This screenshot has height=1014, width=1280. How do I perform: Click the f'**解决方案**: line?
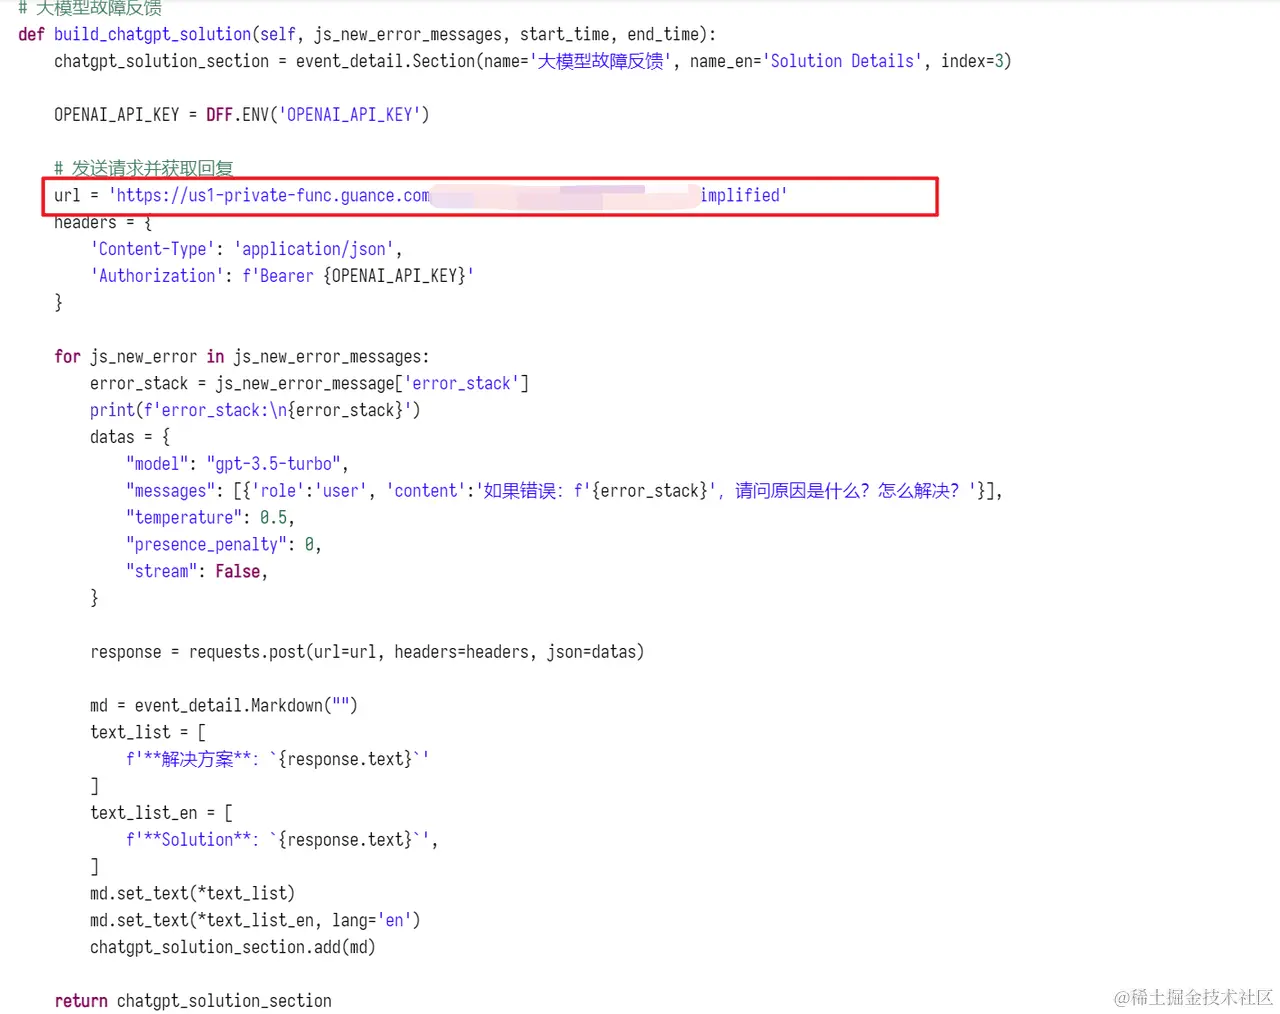(278, 760)
